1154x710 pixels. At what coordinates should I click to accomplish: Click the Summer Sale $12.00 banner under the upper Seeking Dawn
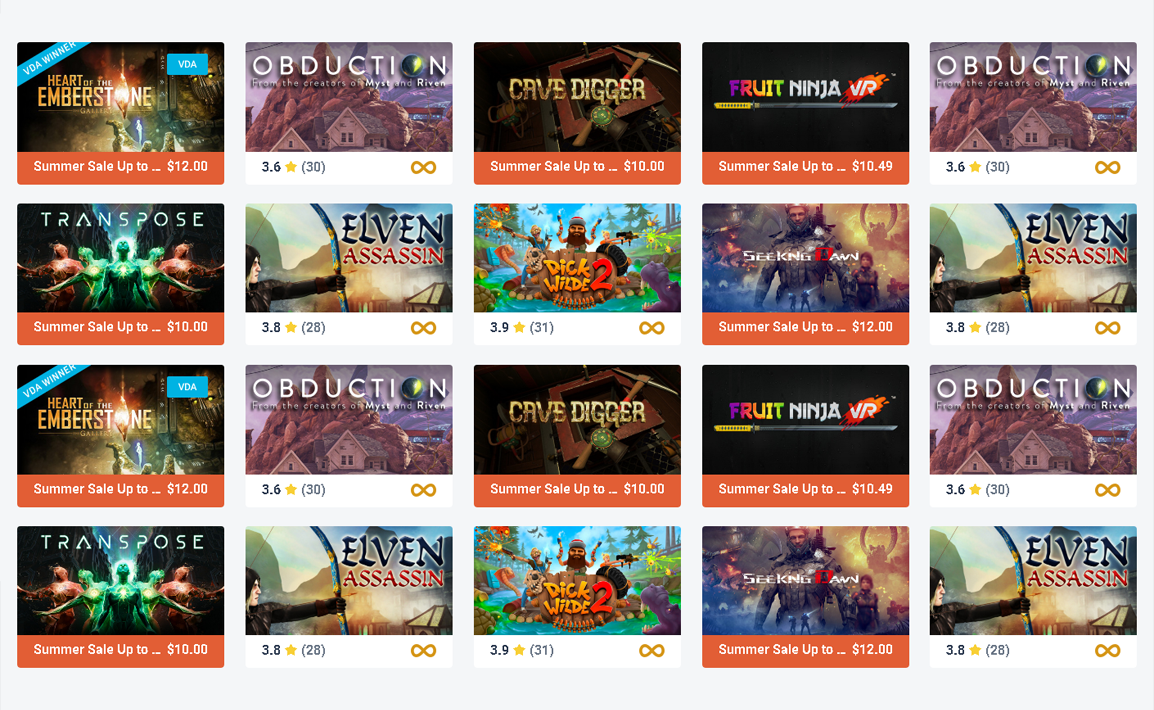tap(805, 327)
